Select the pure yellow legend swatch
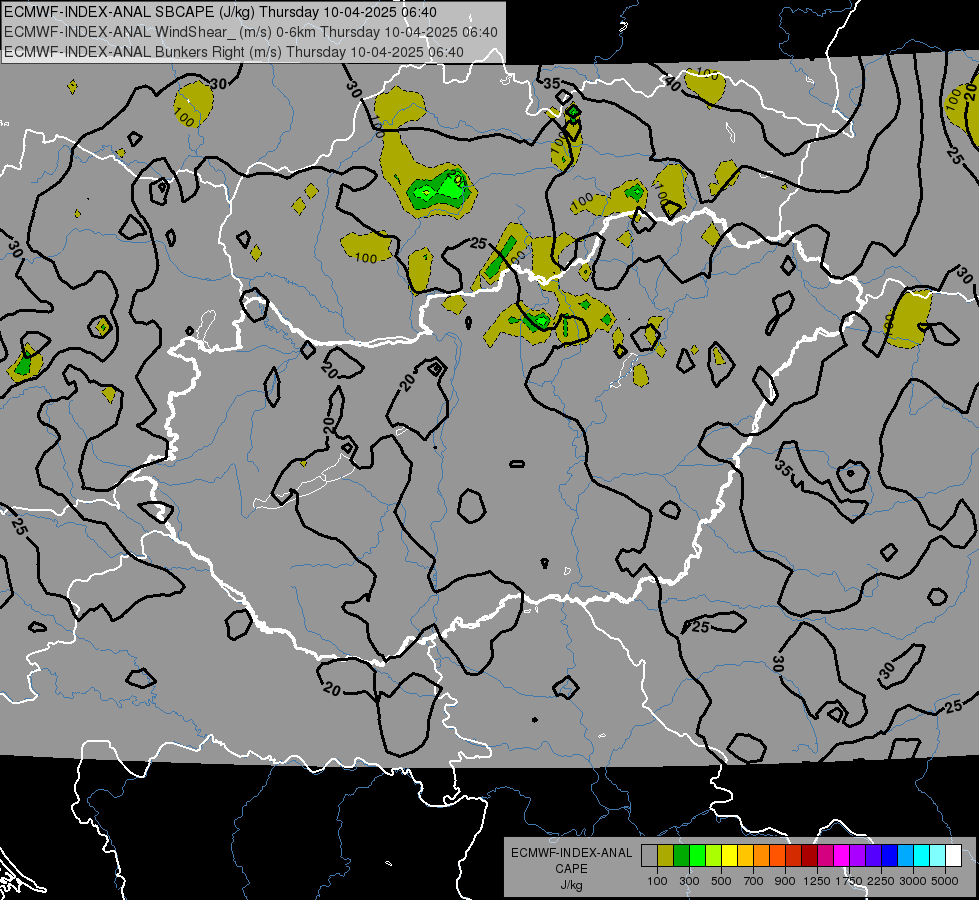The image size is (979, 900). point(729,856)
